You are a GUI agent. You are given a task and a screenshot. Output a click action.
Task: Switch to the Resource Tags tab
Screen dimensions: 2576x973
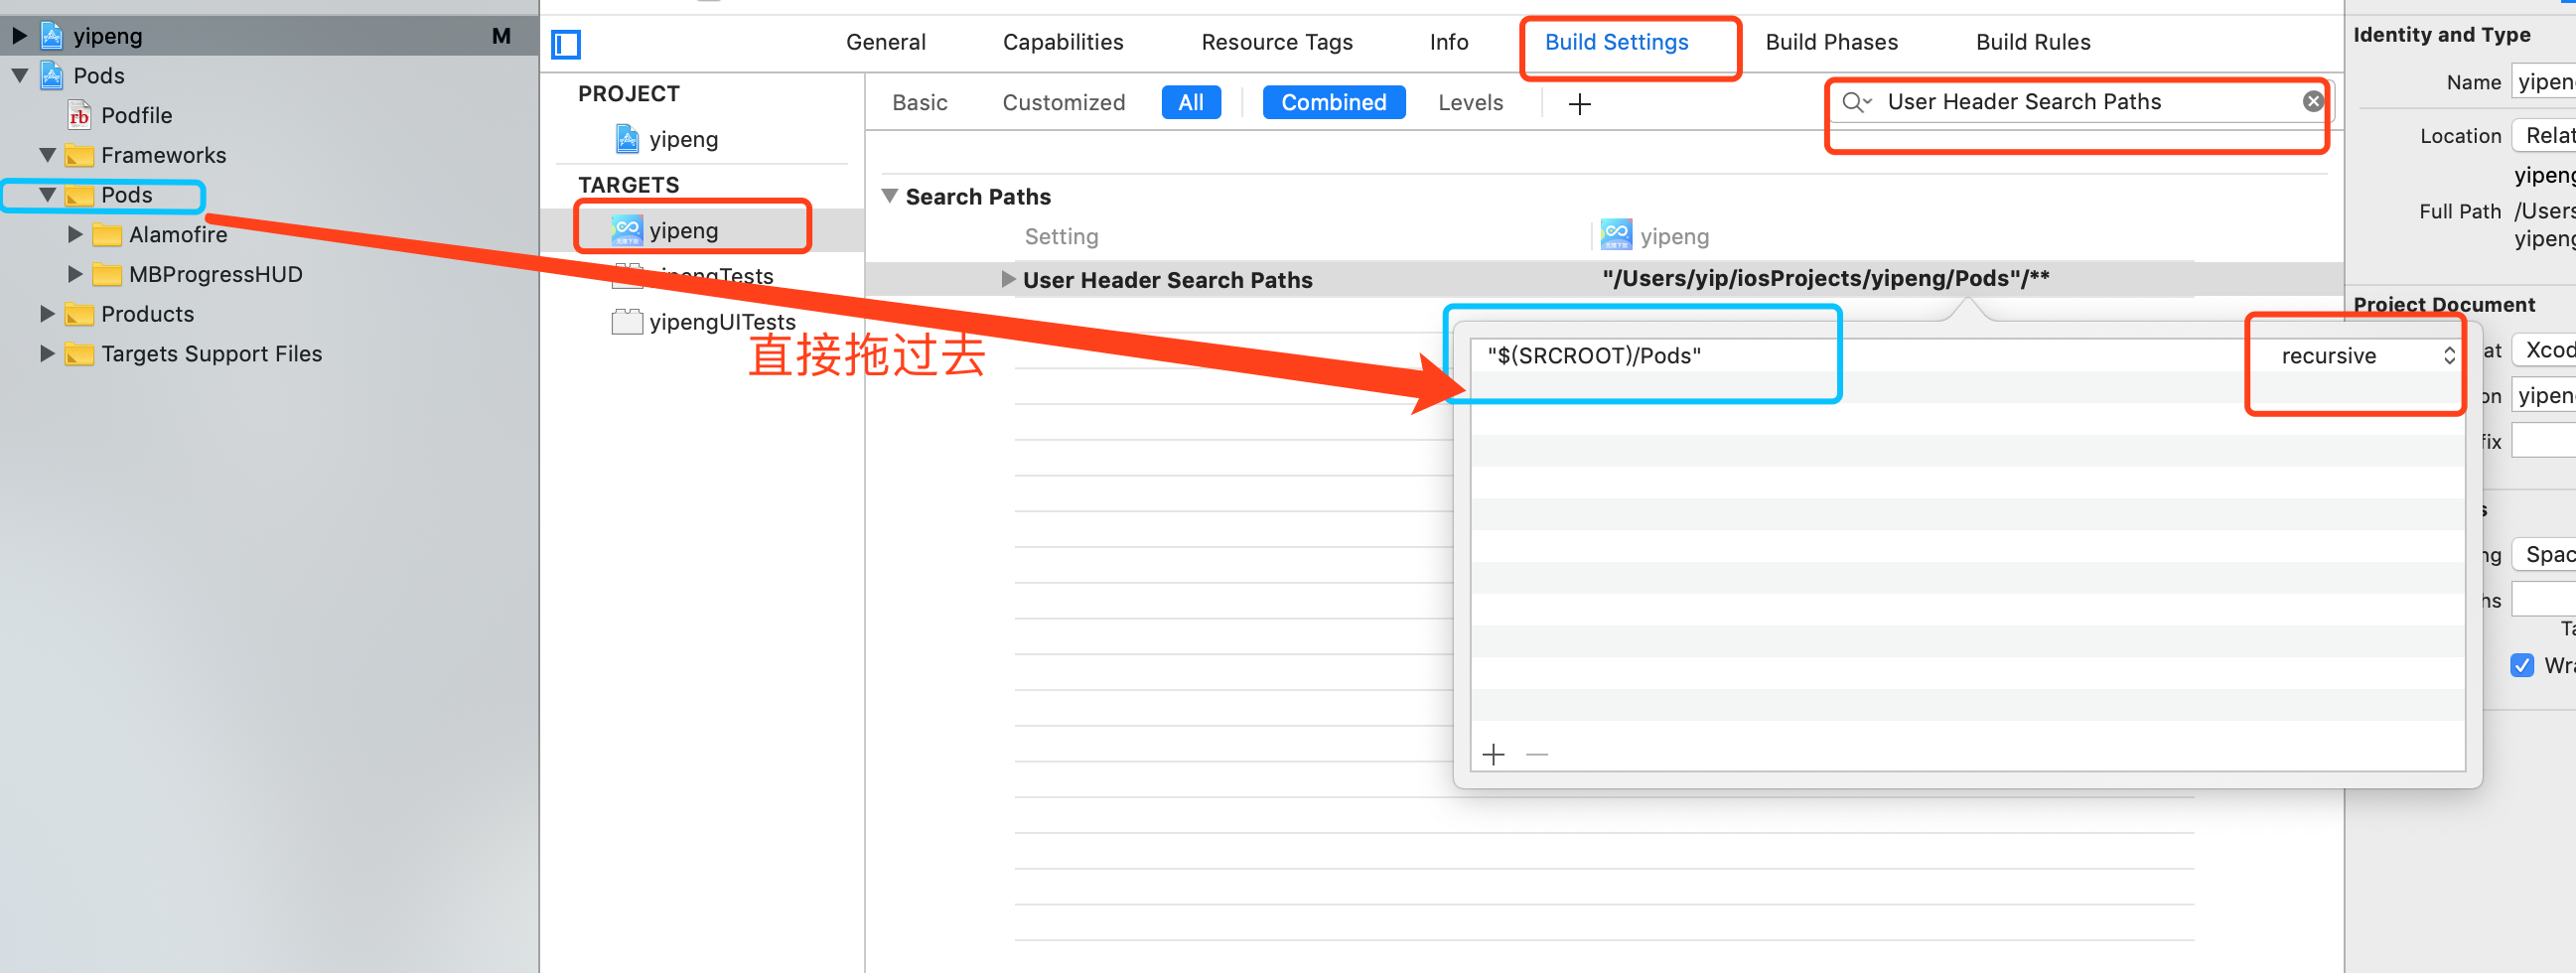click(1277, 42)
